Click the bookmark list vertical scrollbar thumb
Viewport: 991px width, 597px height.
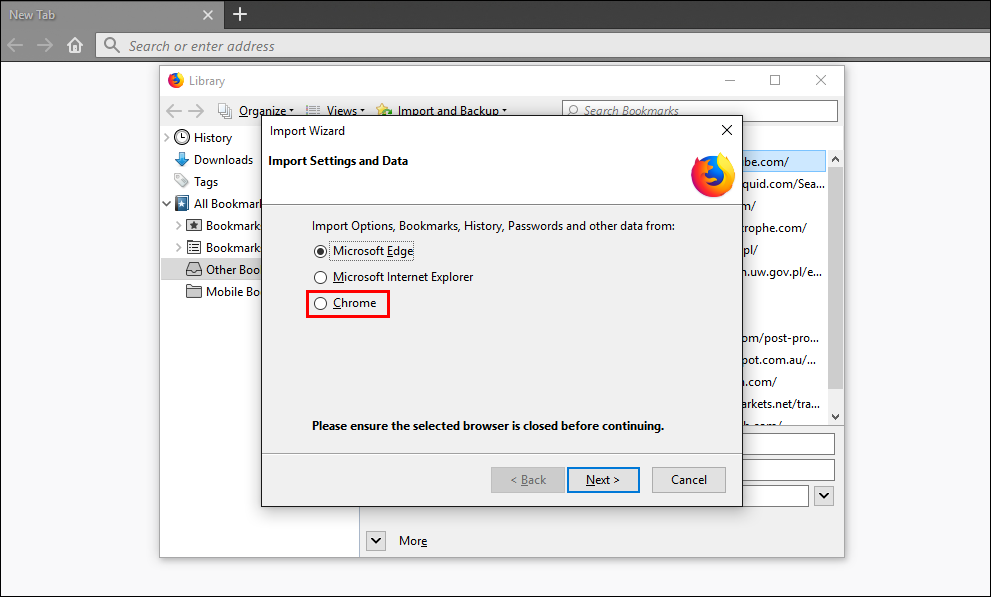coord(835,279)
